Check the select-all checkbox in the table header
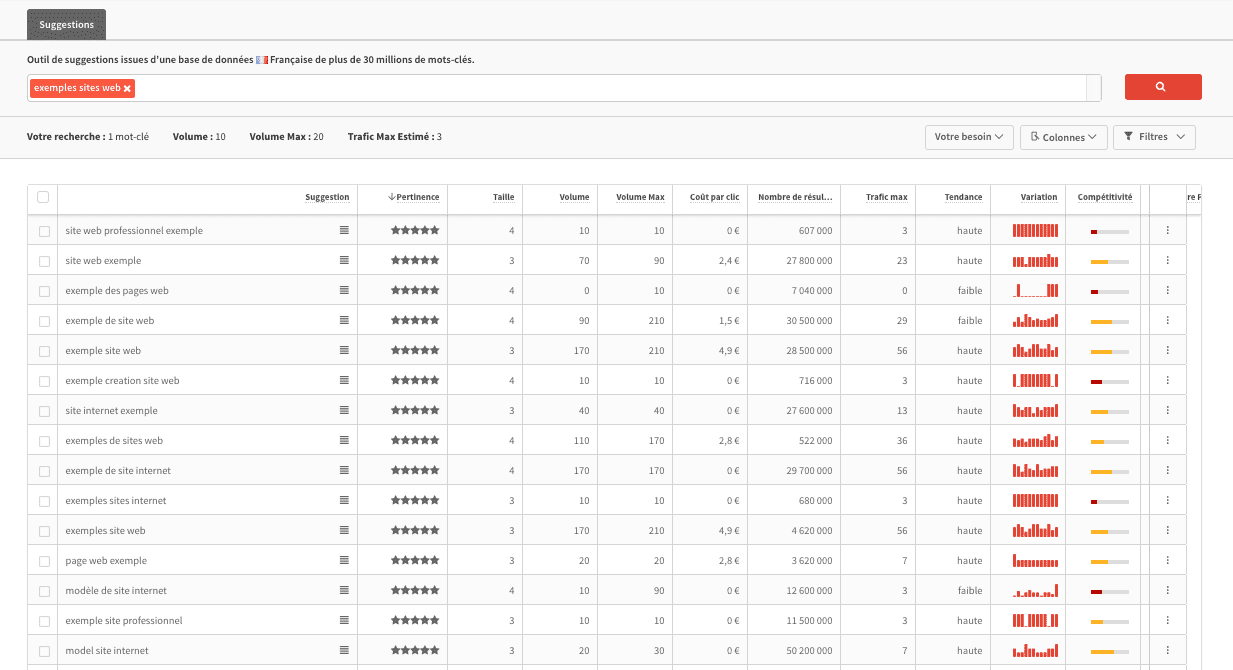The height and width of the screenshot is (670, 1233). (42, 197)
